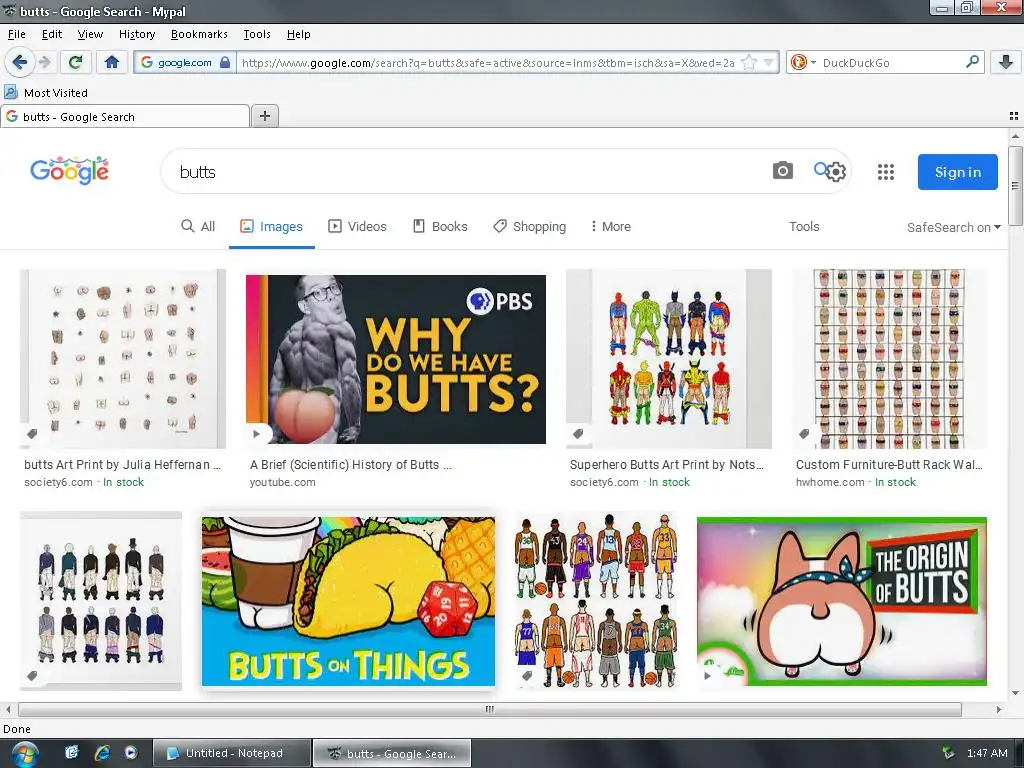Open the File menu
This screenshot has height=768, width=1024.
[16, 34]
